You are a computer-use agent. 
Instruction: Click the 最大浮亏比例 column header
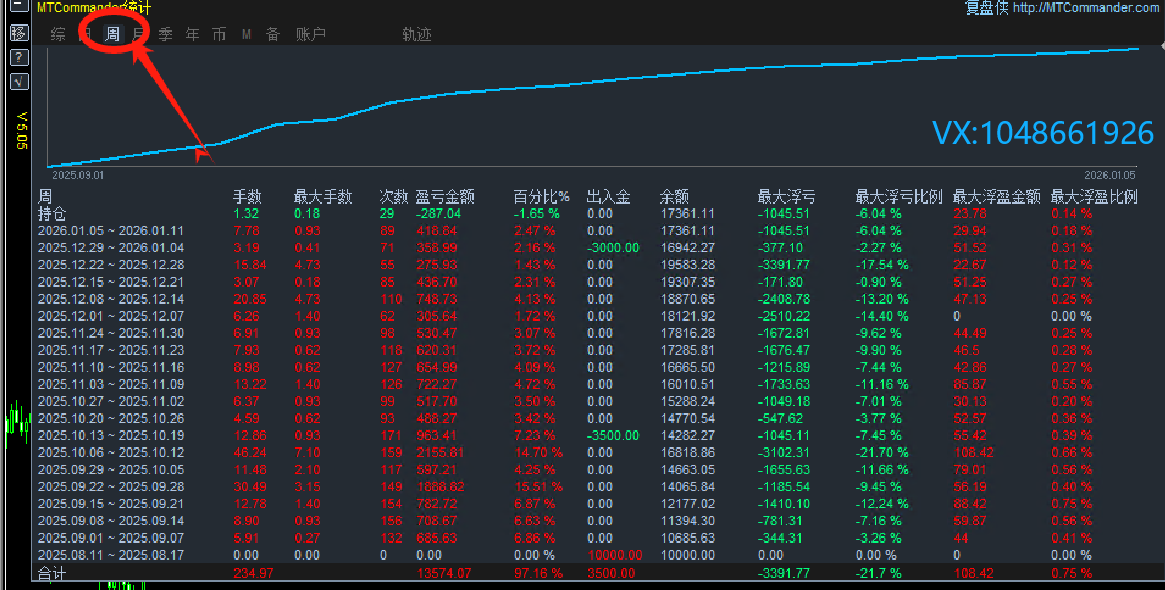coord(898,197)
